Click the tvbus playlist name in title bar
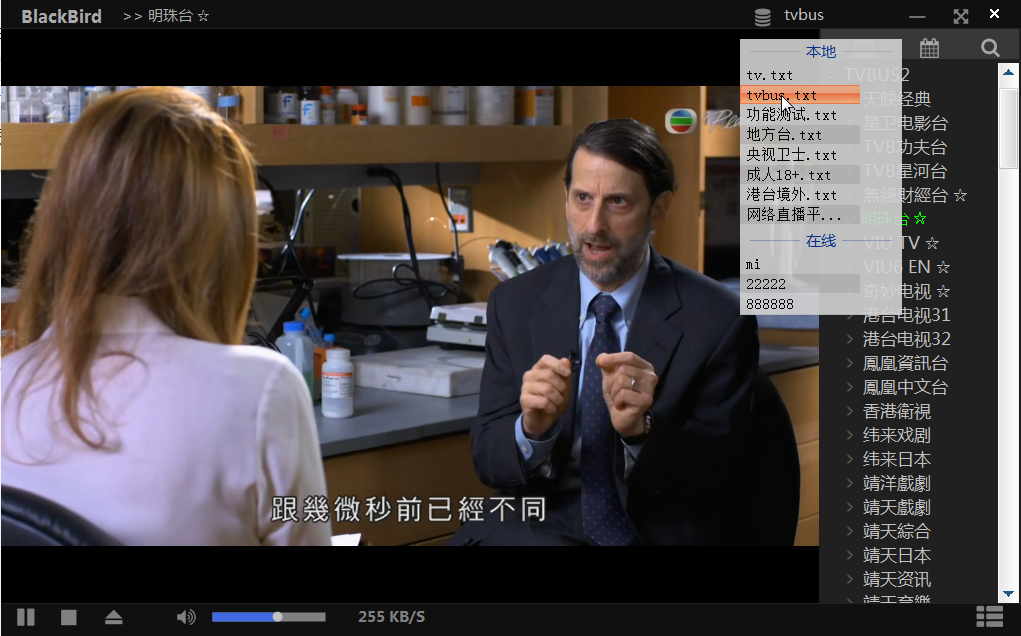Viewport: 1021px width, 636px height. [804, 15]
